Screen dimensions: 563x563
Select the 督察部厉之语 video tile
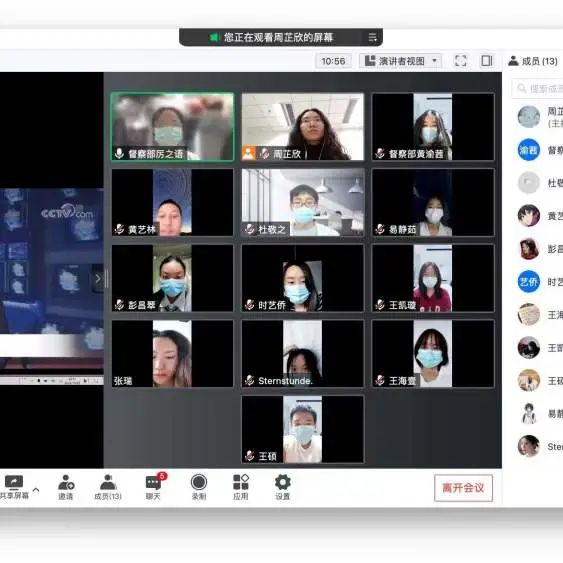[173, 127]
